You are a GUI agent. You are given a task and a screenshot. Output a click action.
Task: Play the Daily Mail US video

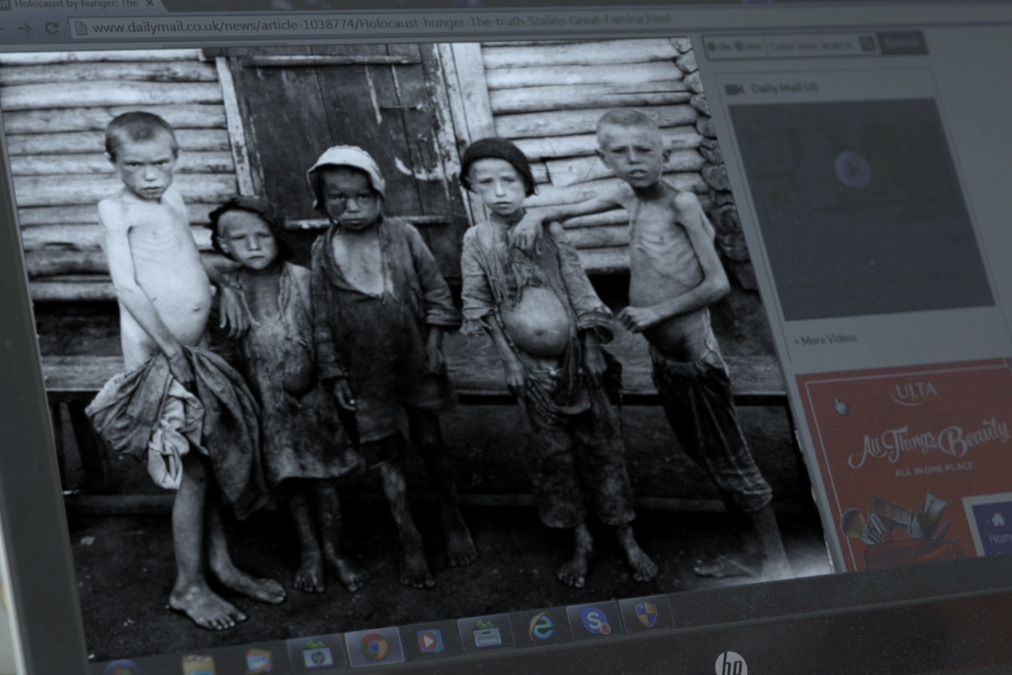(x=852, y=169)
